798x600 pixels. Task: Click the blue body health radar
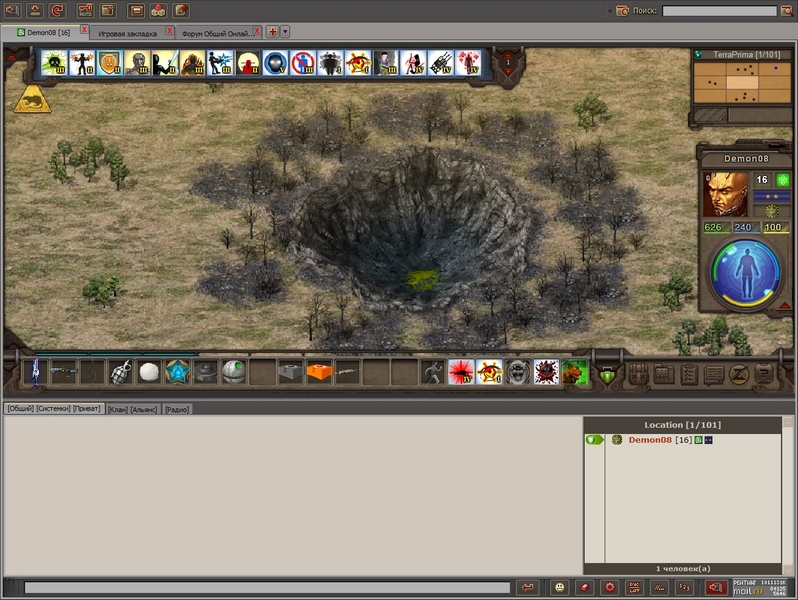click(x=746, y=272)
